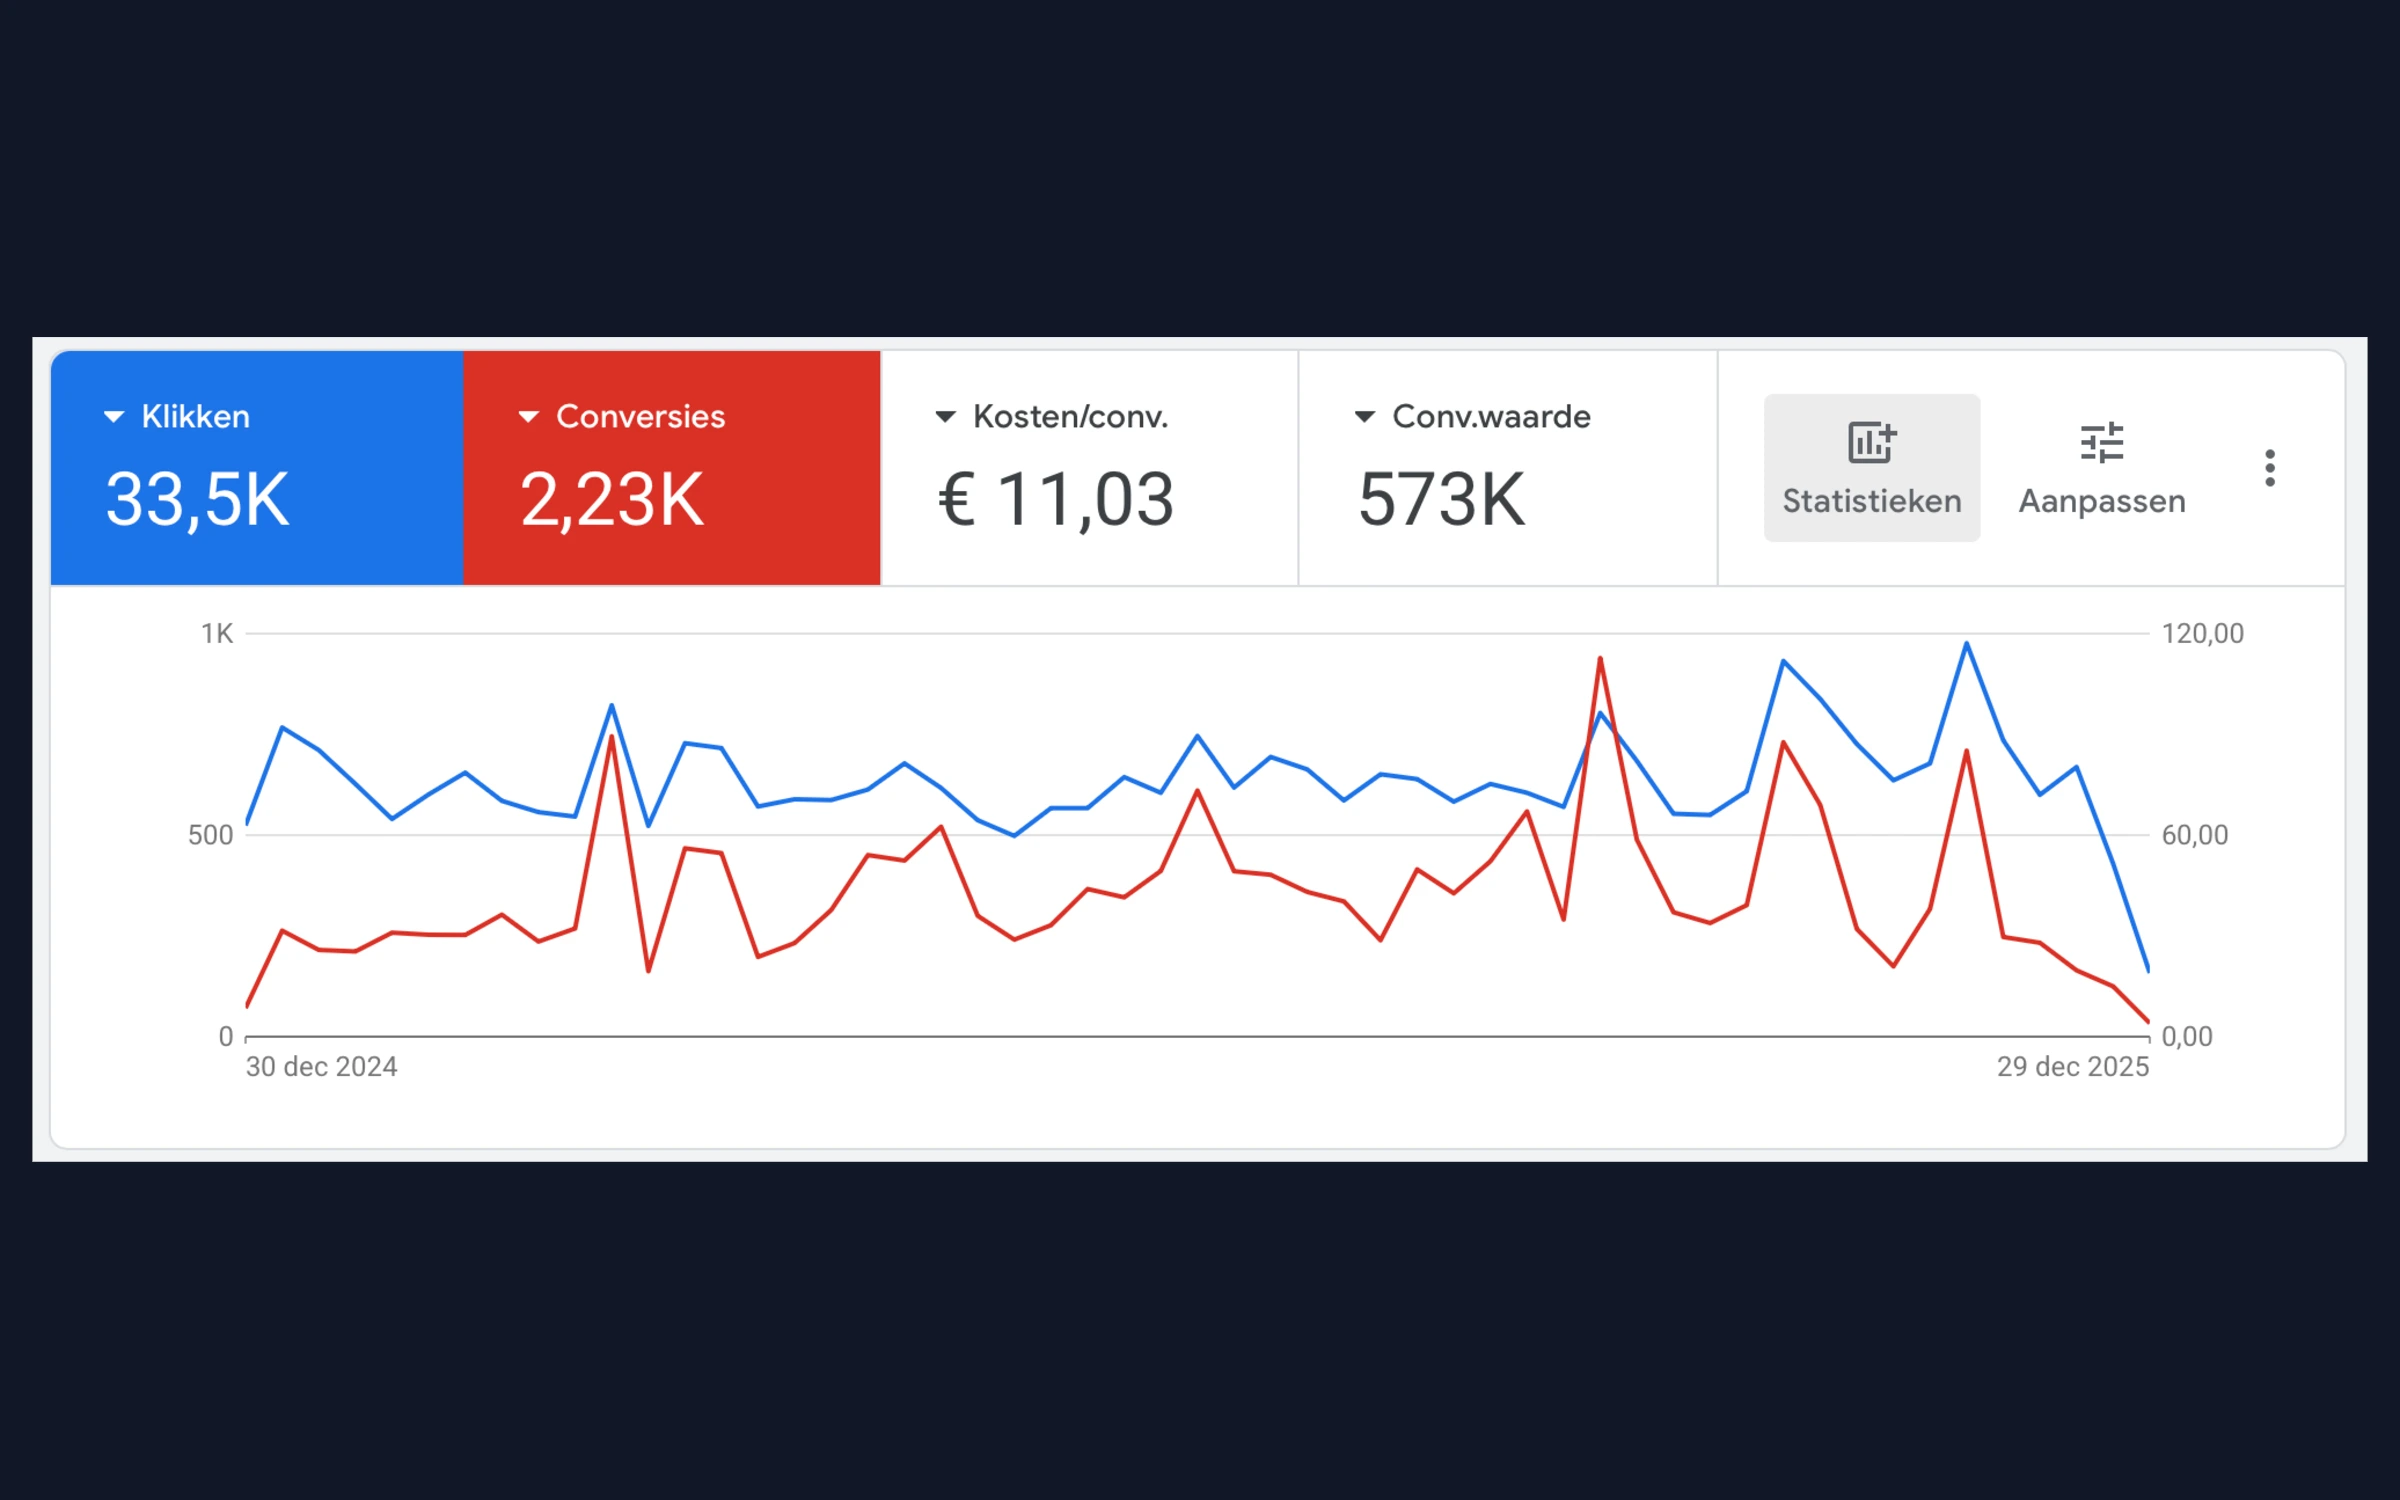The height and width of the screenshot is (1500, 2400).
Task: Click the 60,00 right axis label
Action: pos(2195,835)
